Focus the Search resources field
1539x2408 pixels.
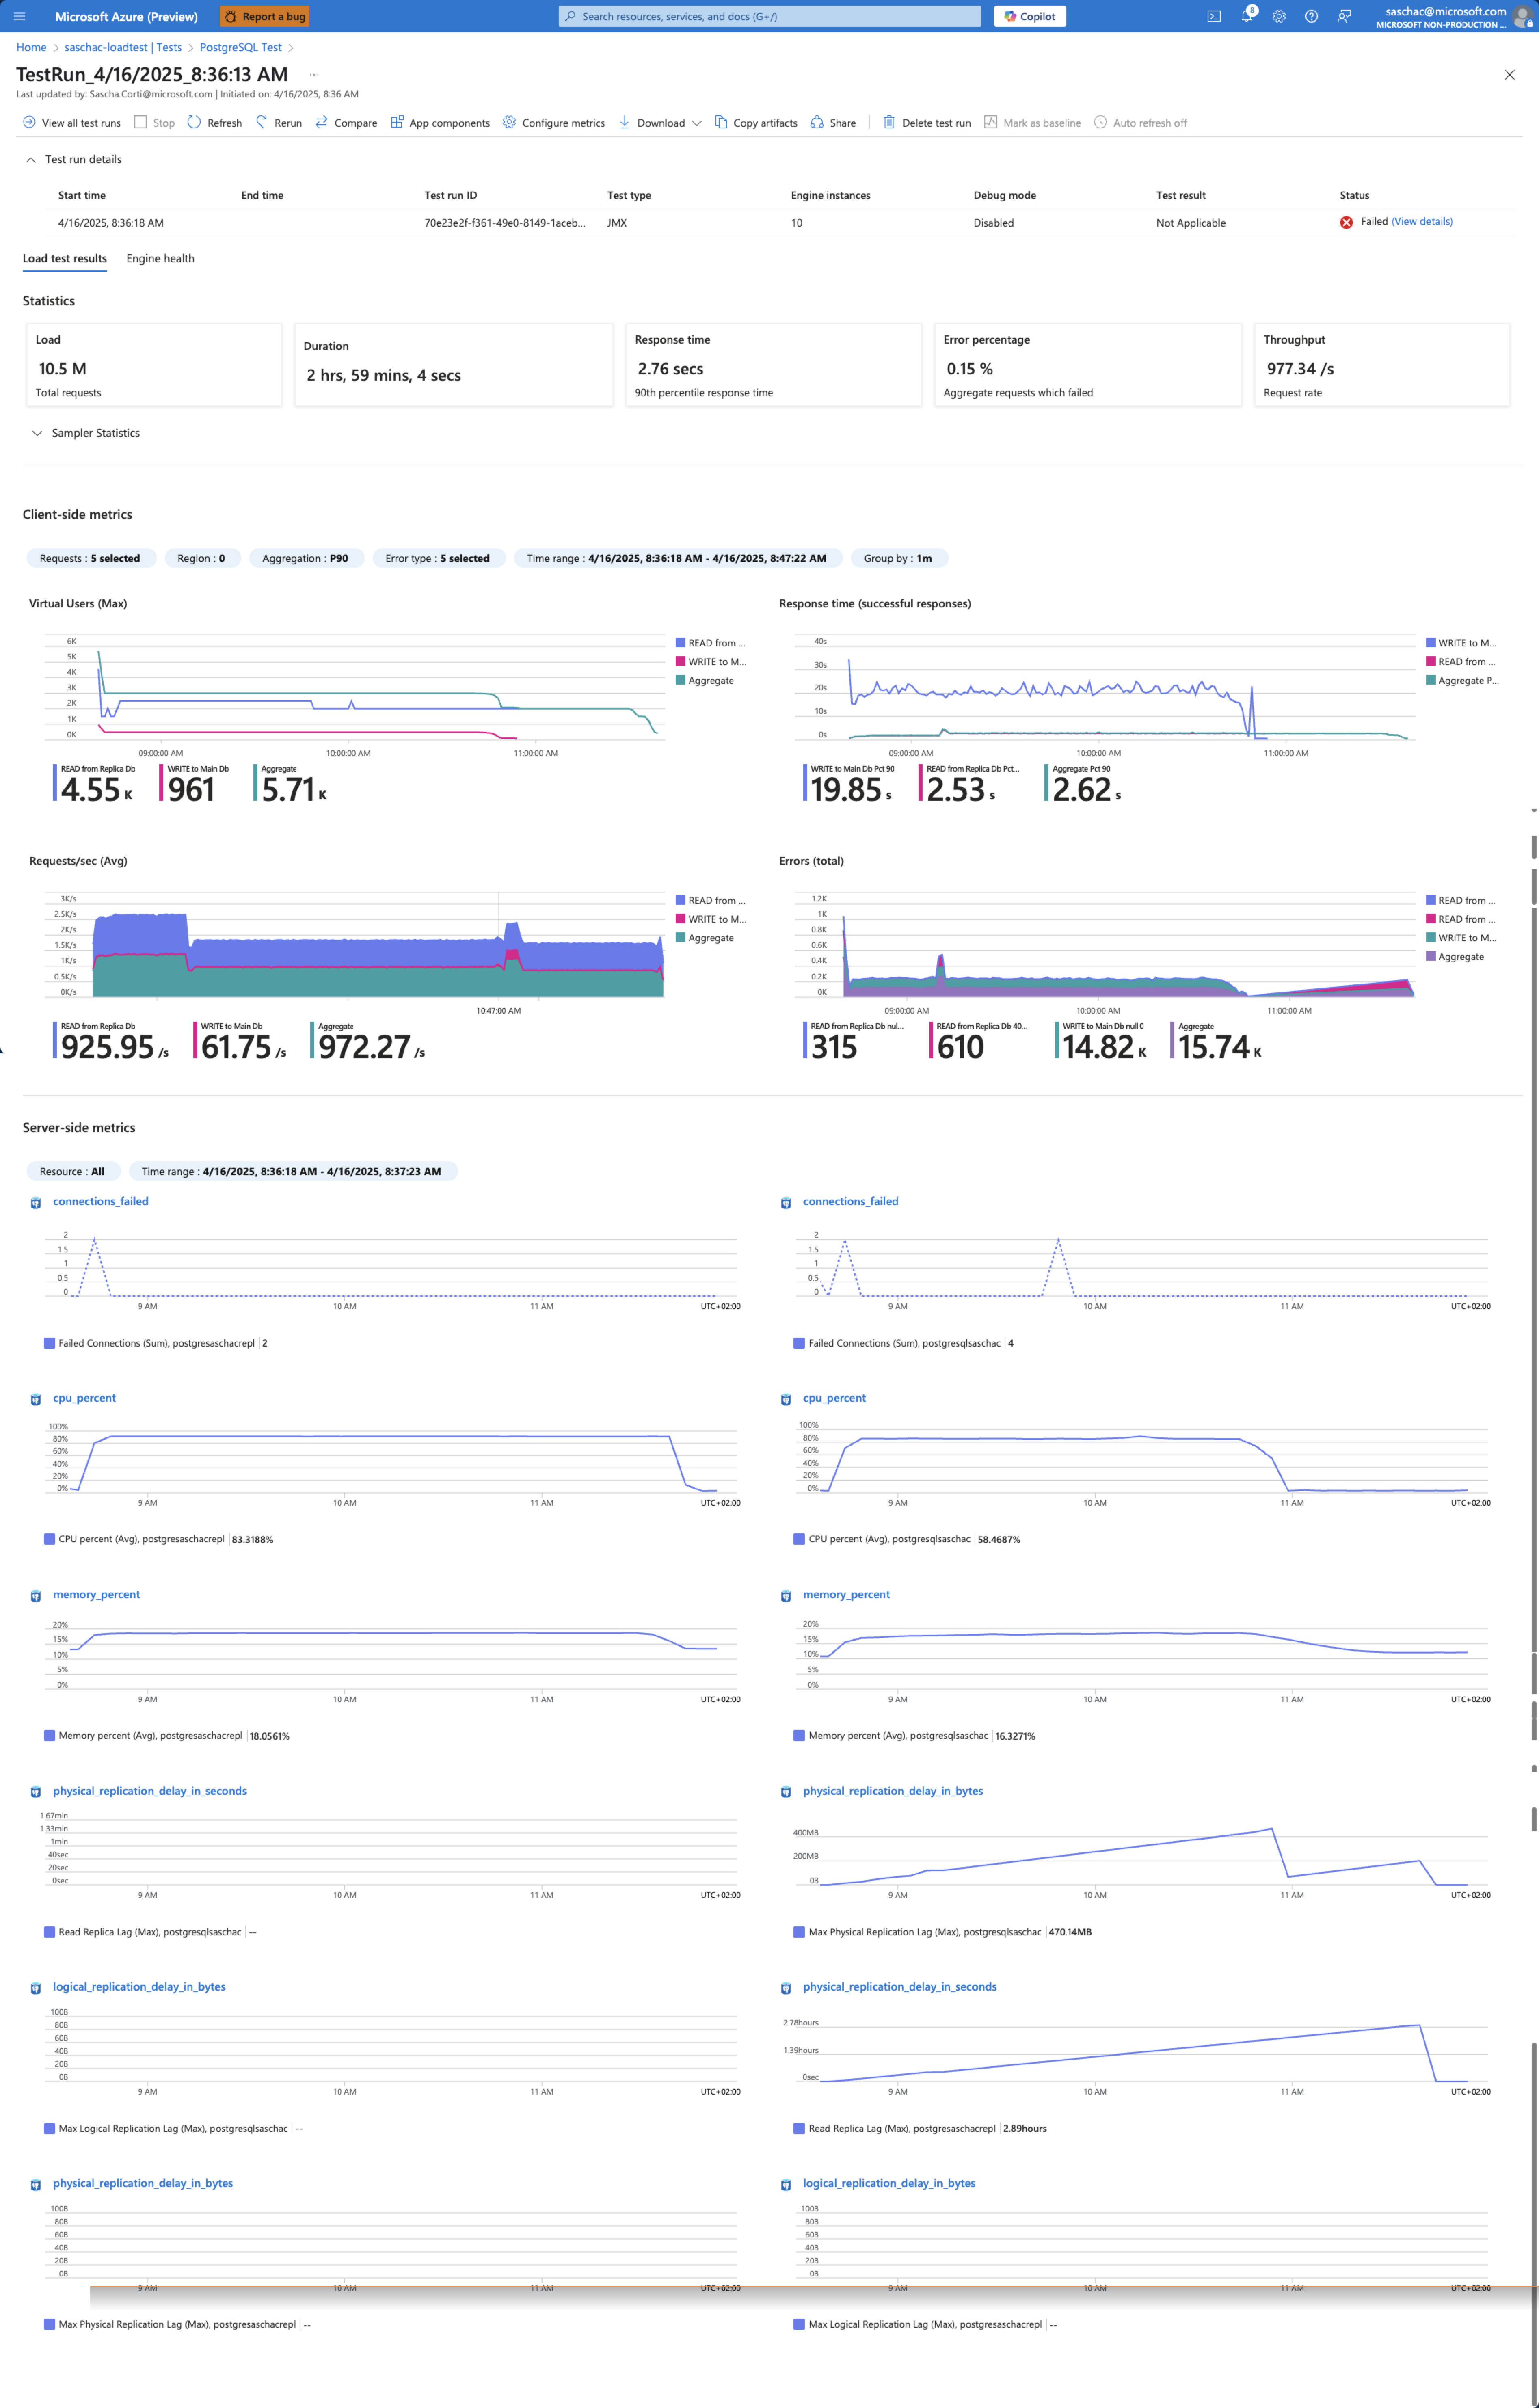click(769, 16)
